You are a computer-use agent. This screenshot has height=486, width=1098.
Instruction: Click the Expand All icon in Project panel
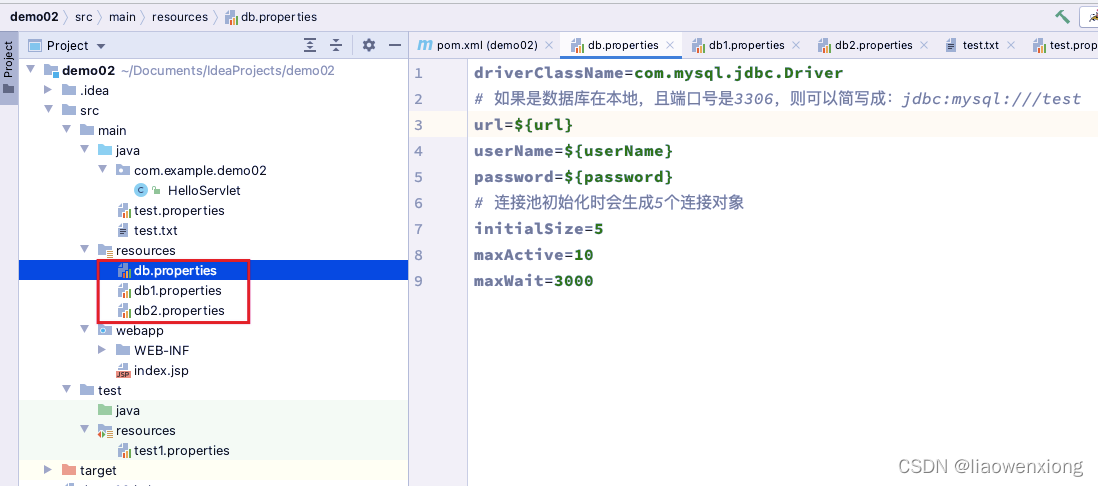(310, 46)
